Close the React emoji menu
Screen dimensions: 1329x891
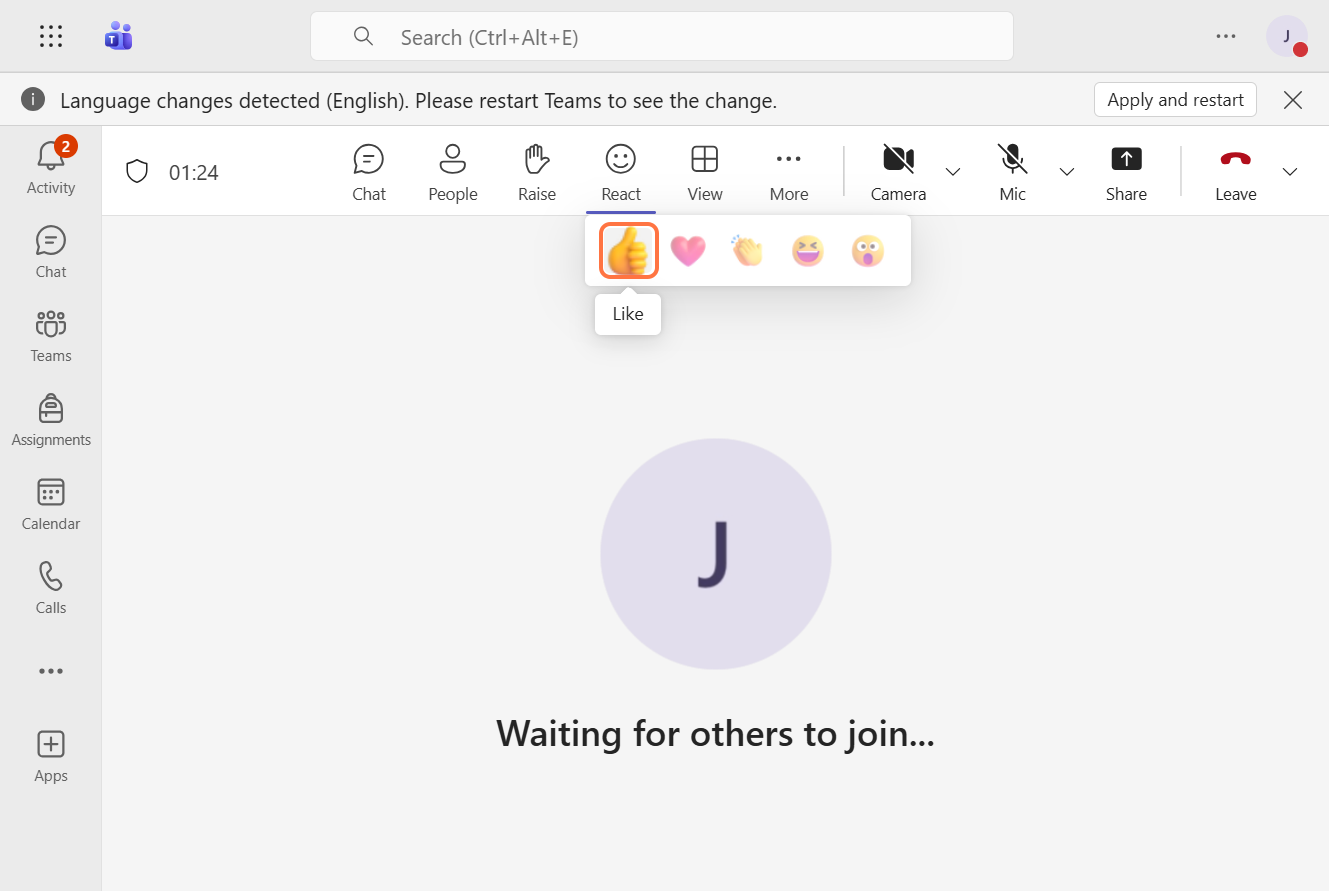621,172
